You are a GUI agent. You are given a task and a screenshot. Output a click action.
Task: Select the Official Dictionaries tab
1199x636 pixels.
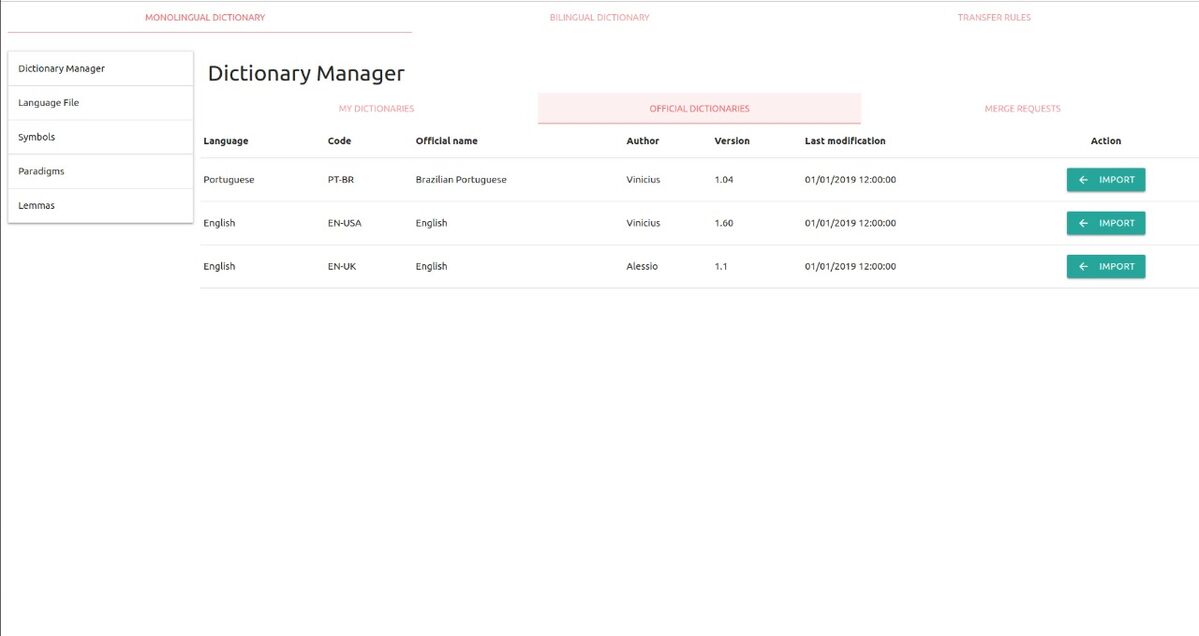(699, 108)
